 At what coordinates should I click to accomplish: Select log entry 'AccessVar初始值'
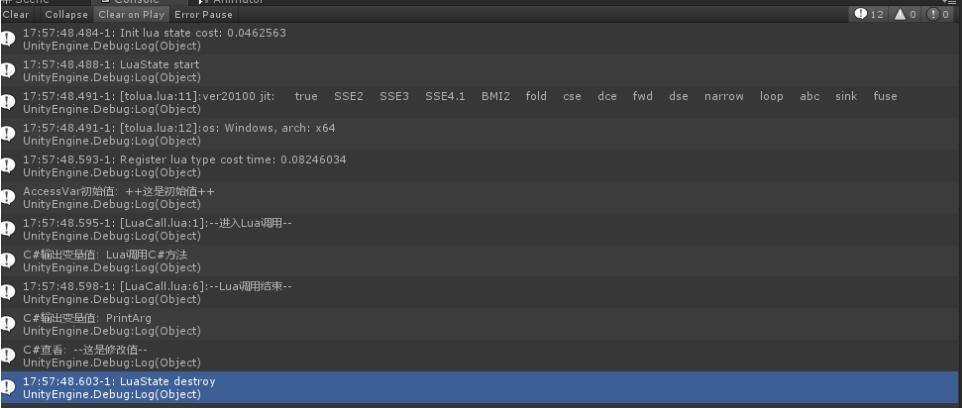pos(480,198)
